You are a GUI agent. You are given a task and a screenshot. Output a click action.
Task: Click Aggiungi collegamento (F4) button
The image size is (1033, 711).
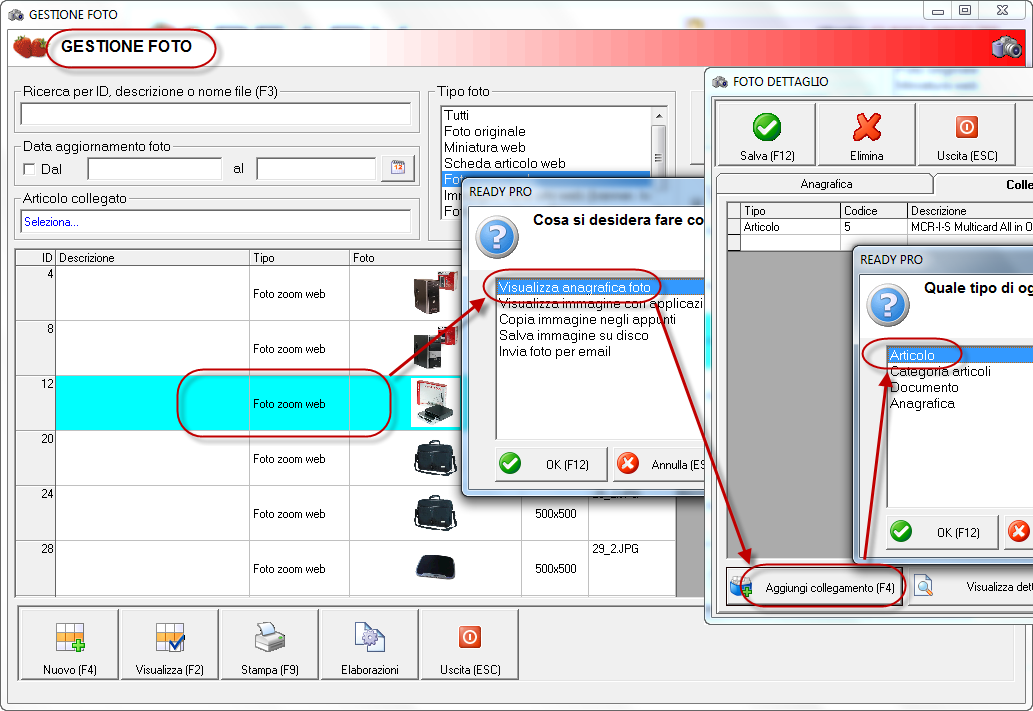click(x=814, y=586)
